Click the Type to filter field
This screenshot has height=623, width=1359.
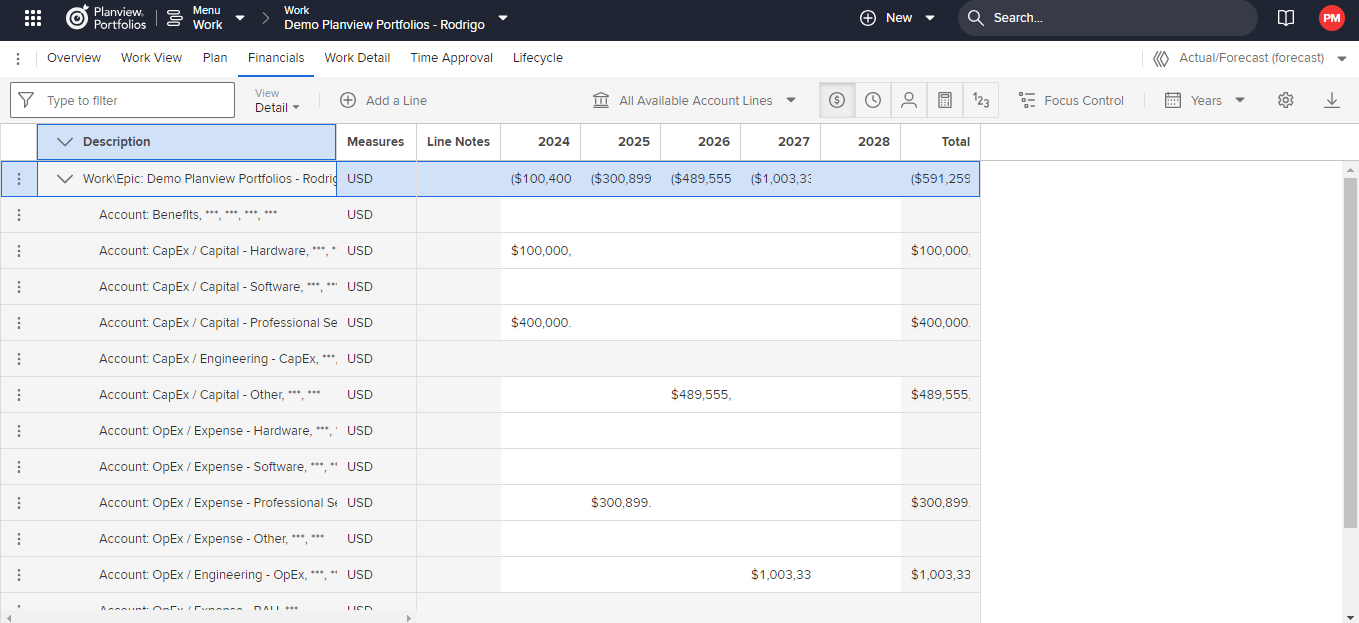(123, 100)
